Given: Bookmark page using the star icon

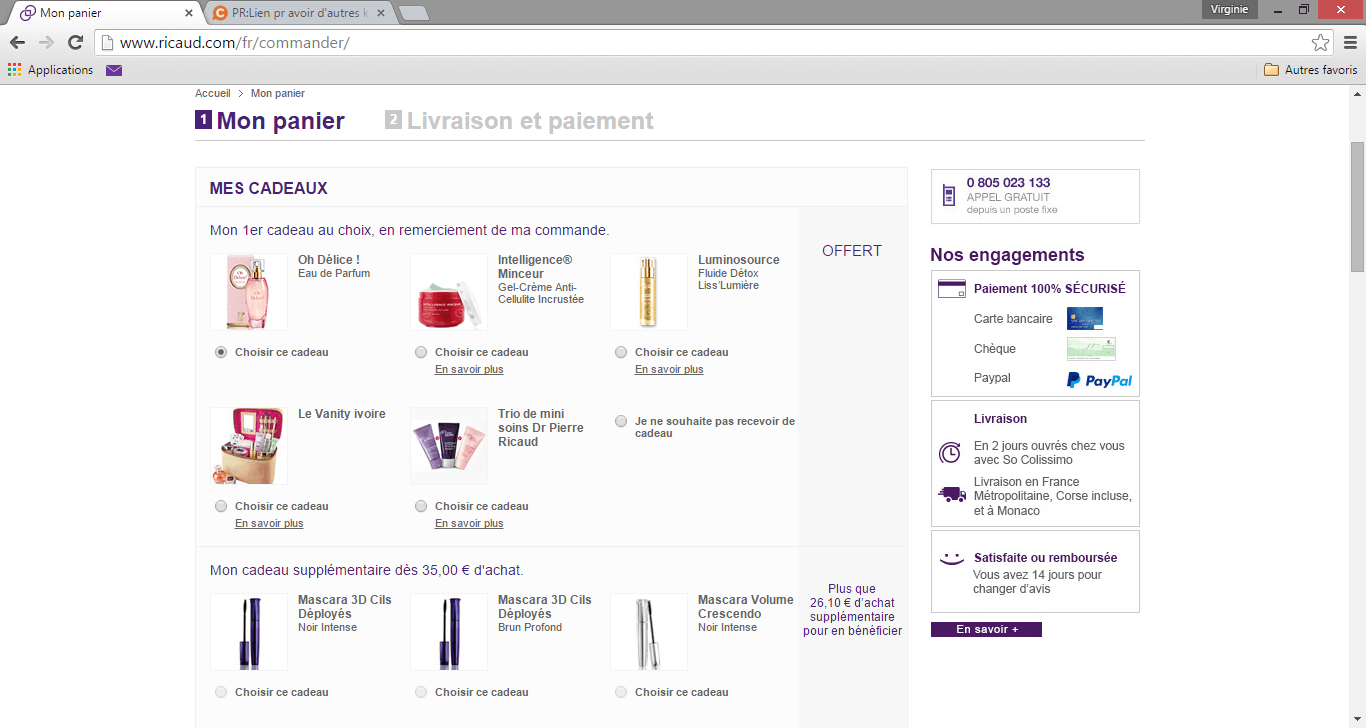Looking at the screenshot, I should point(1320,42).
